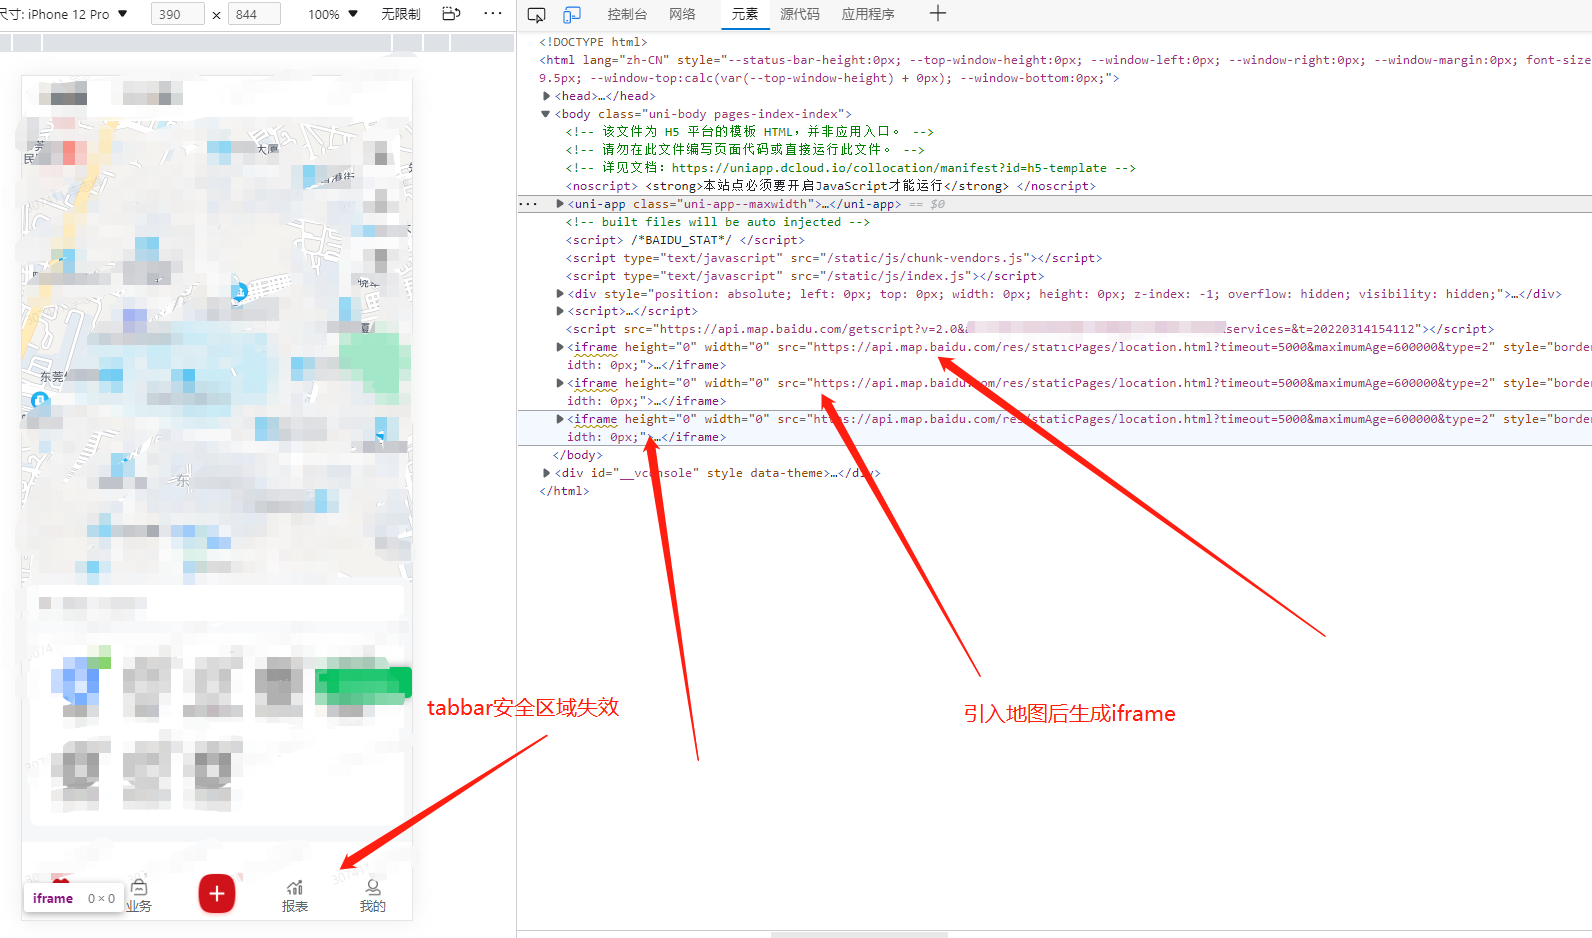1592x938 pixels.
Task: Click the viewport height field 844
Action: tap(254, 14)
